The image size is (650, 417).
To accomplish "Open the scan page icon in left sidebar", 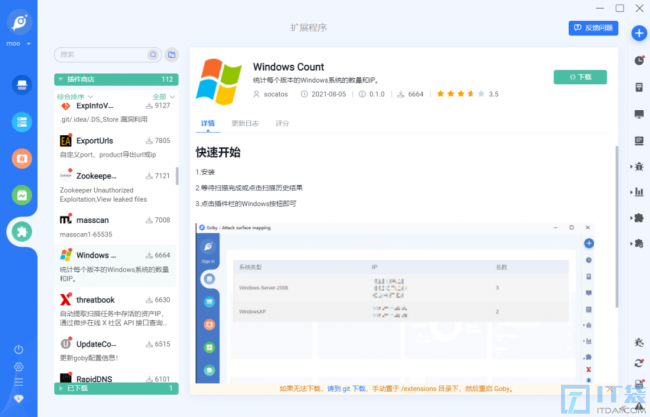I will coord(22,85).
